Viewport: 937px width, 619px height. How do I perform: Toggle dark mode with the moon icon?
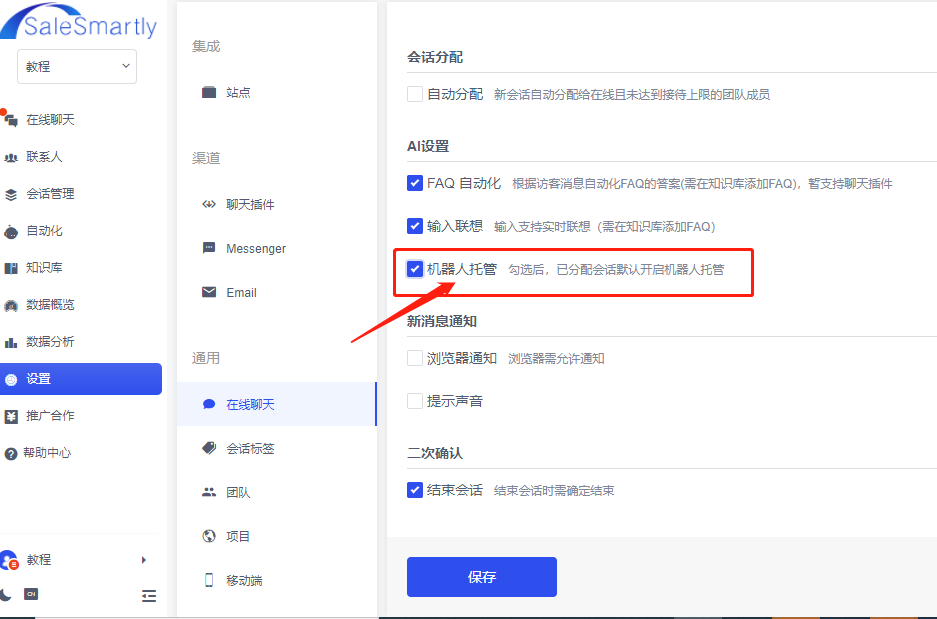(x=5, y=594)
